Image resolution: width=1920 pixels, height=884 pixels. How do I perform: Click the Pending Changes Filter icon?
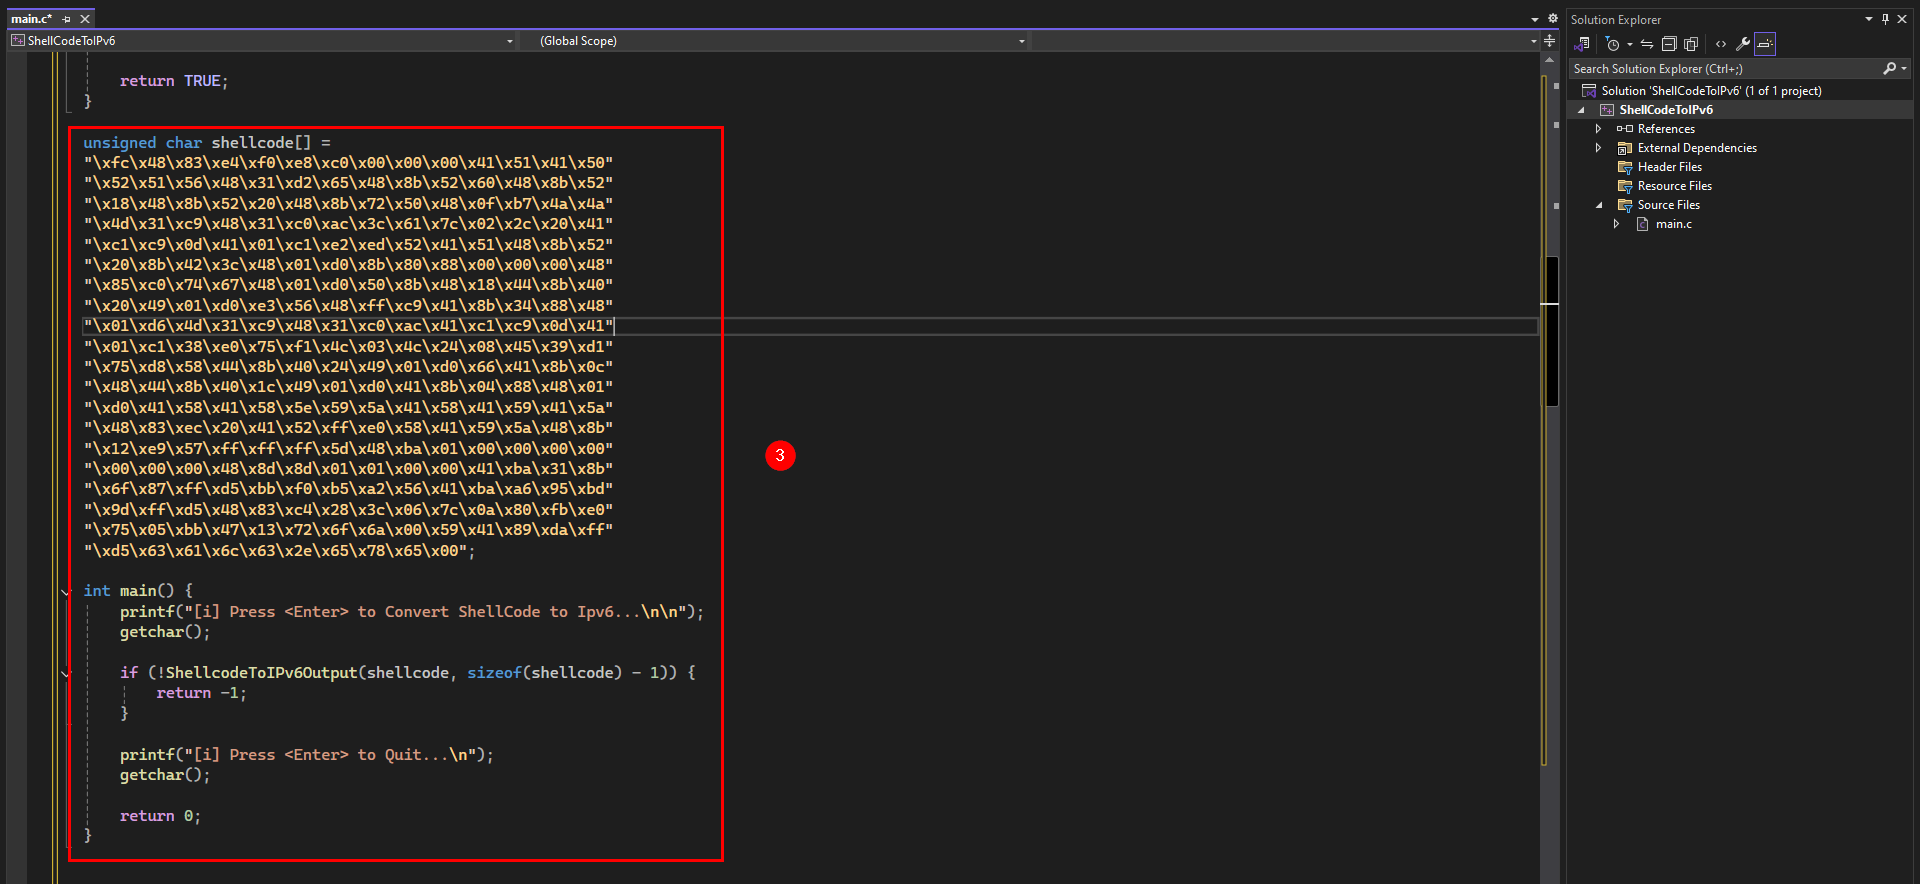point(1612,44)
